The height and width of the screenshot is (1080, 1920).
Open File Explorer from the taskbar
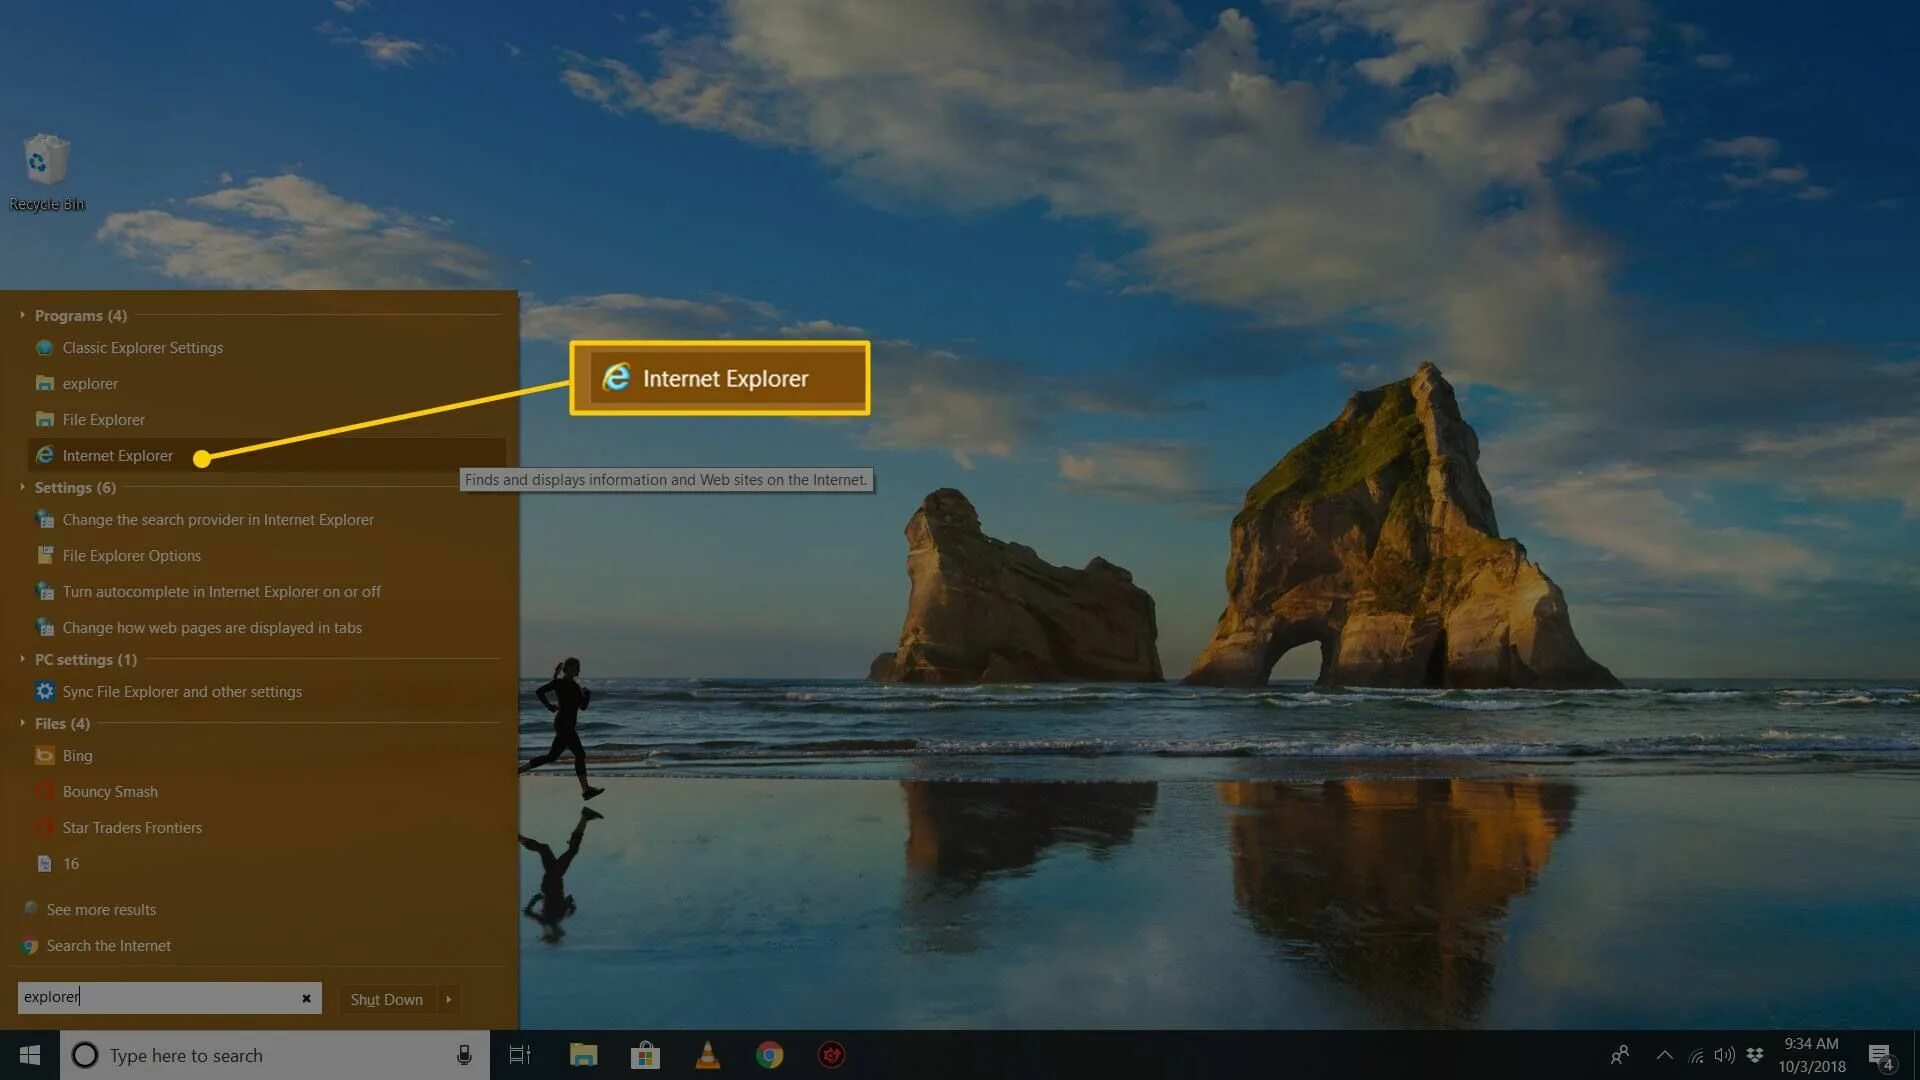(583, 1055)
